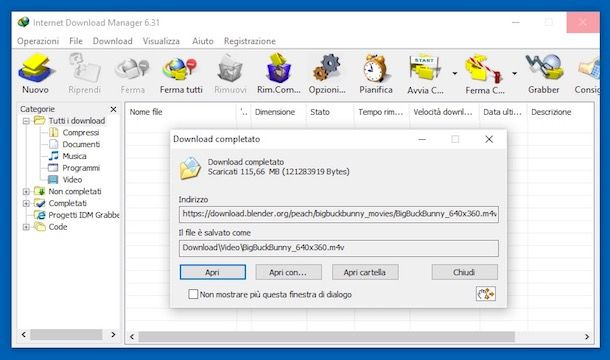Expand the Completati tree node
Viewport: 610px width, 360px height.
click(x=26, y=203)
